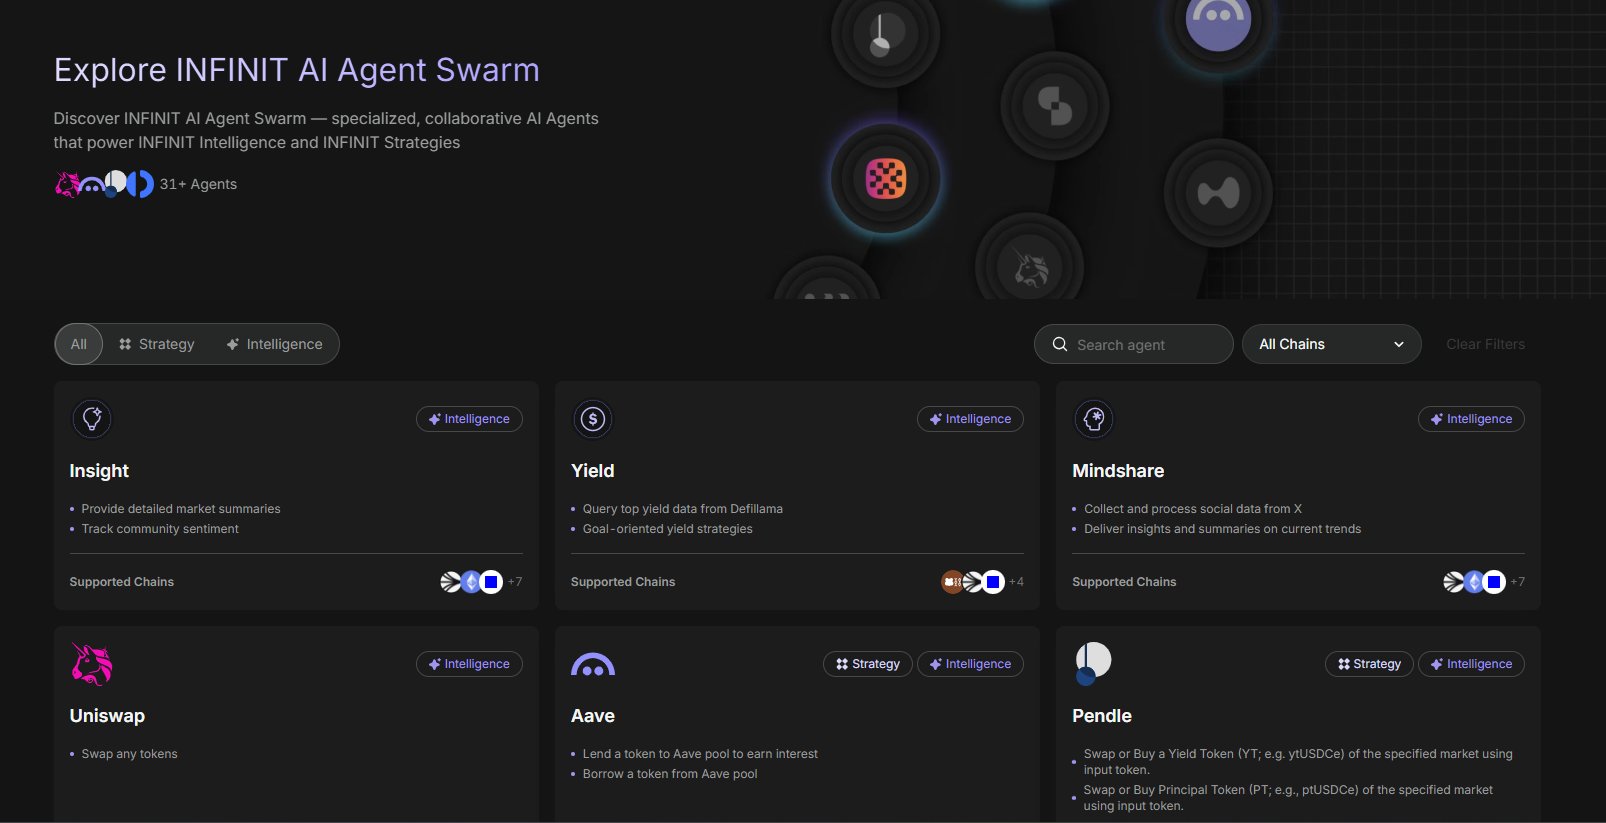Click the Yield agent dollar icon
The height and width of the screenshot is (823, 1606).
[593, 419]
